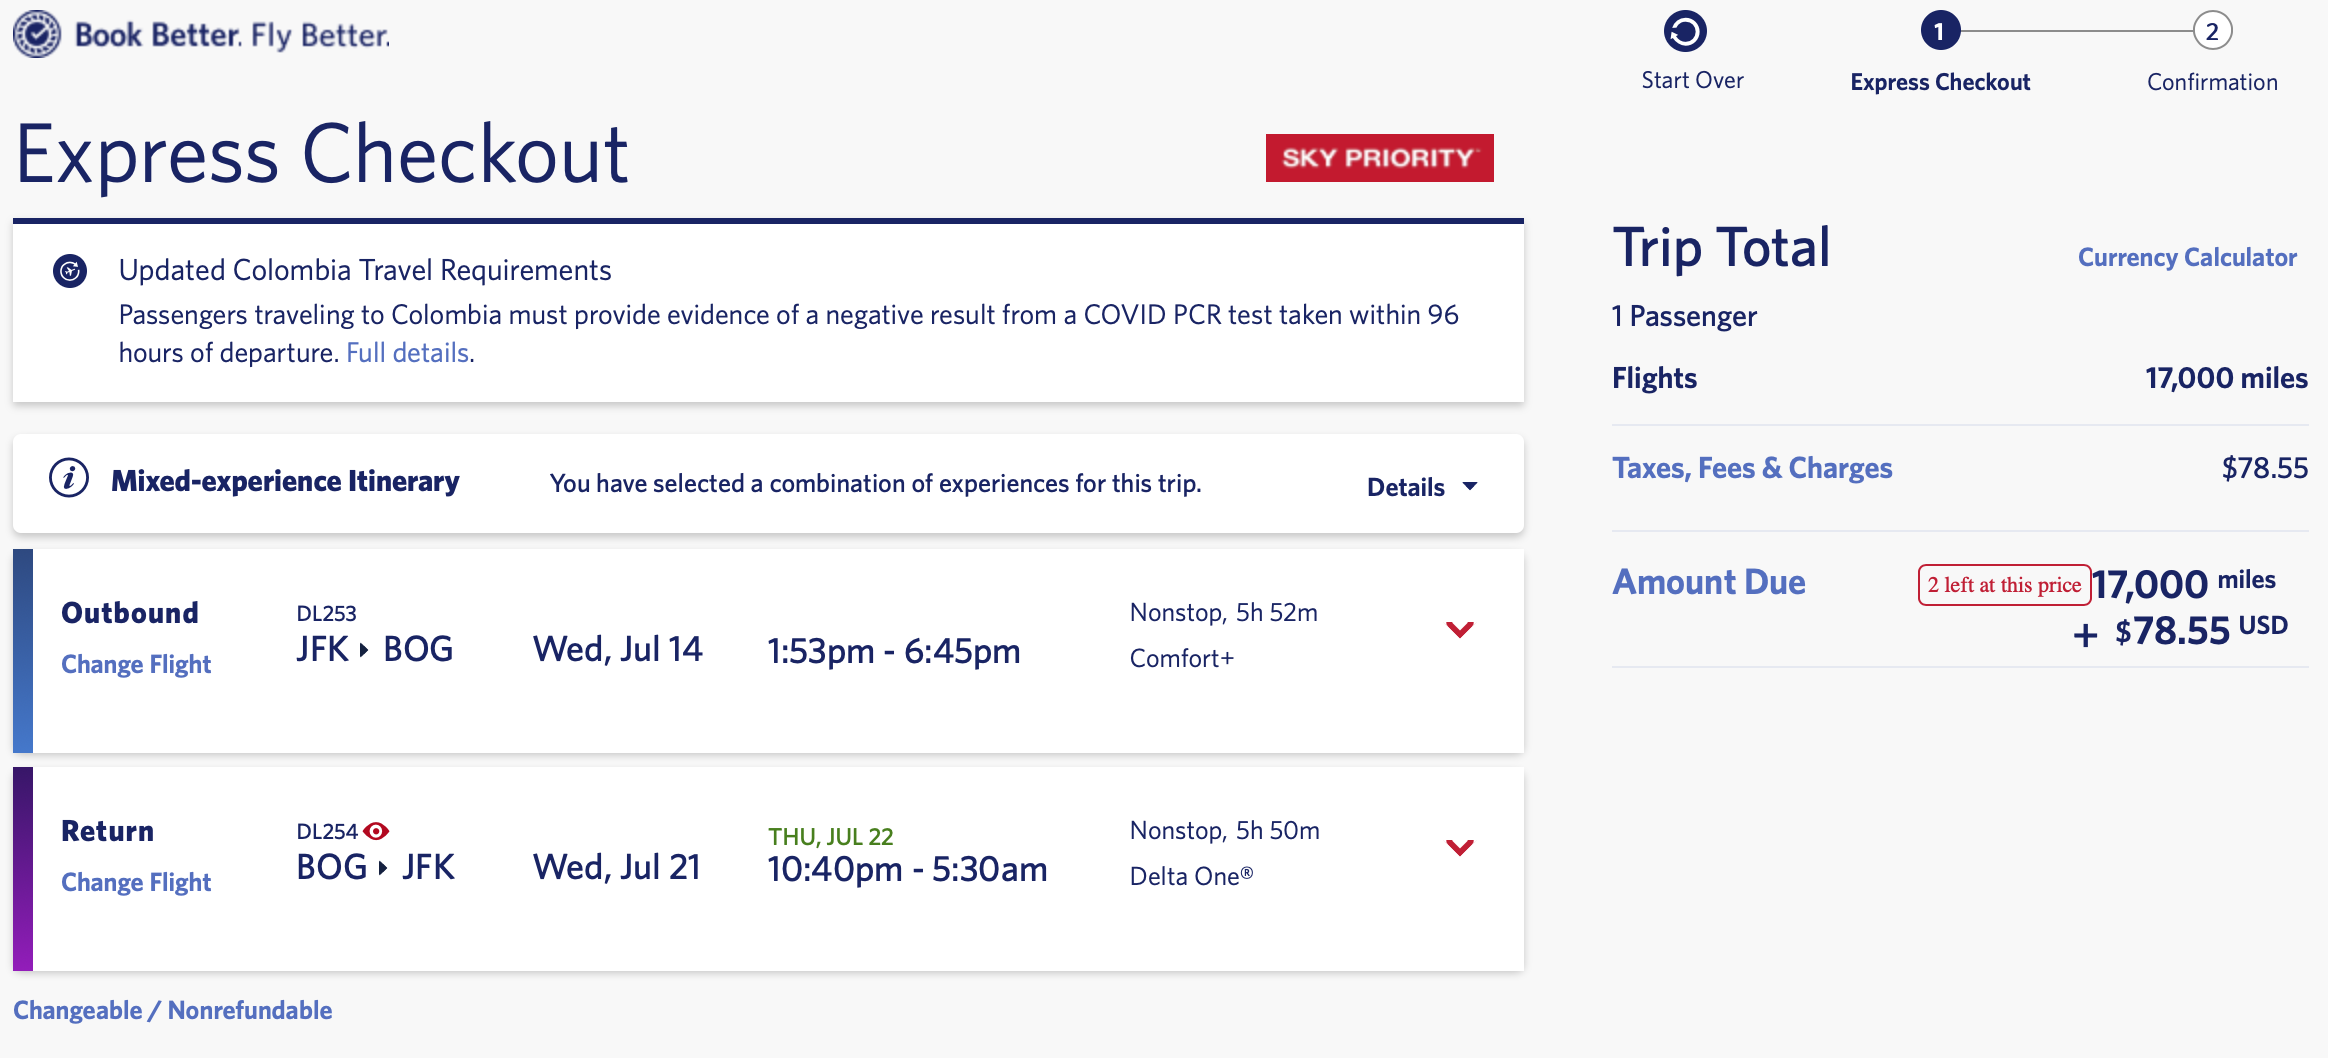Viewport: 2328px width, 1058px height.
Task: Click the Delta circular logo
Action: click(36, 33)
